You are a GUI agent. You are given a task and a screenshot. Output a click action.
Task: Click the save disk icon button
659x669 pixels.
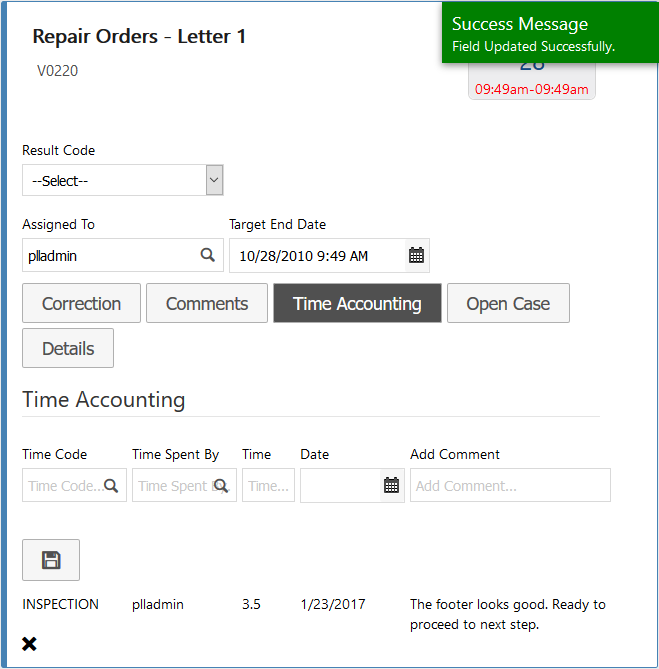pos(51,560)
